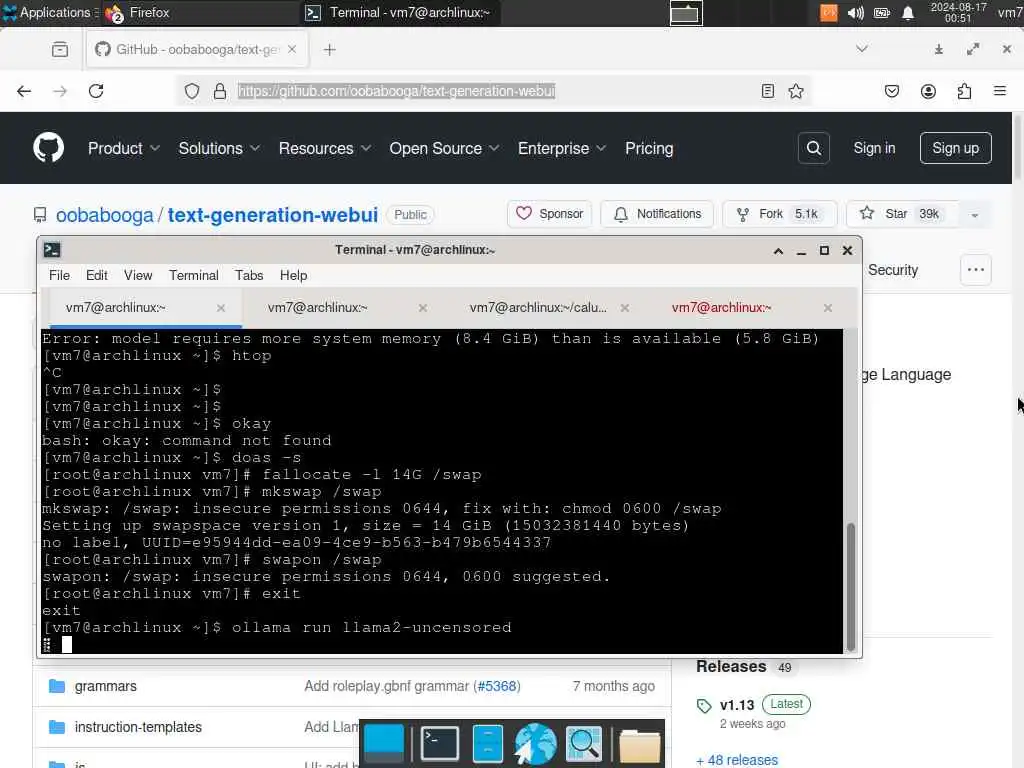Expand the Solutions menu

coord(219,148)
